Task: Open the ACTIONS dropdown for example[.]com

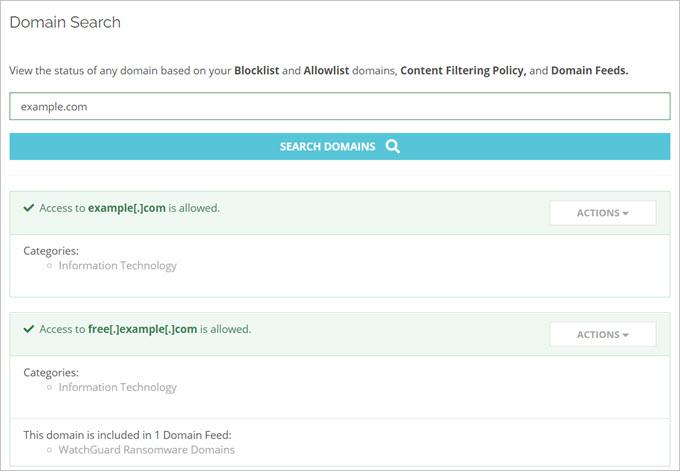Action: [602, 213]
